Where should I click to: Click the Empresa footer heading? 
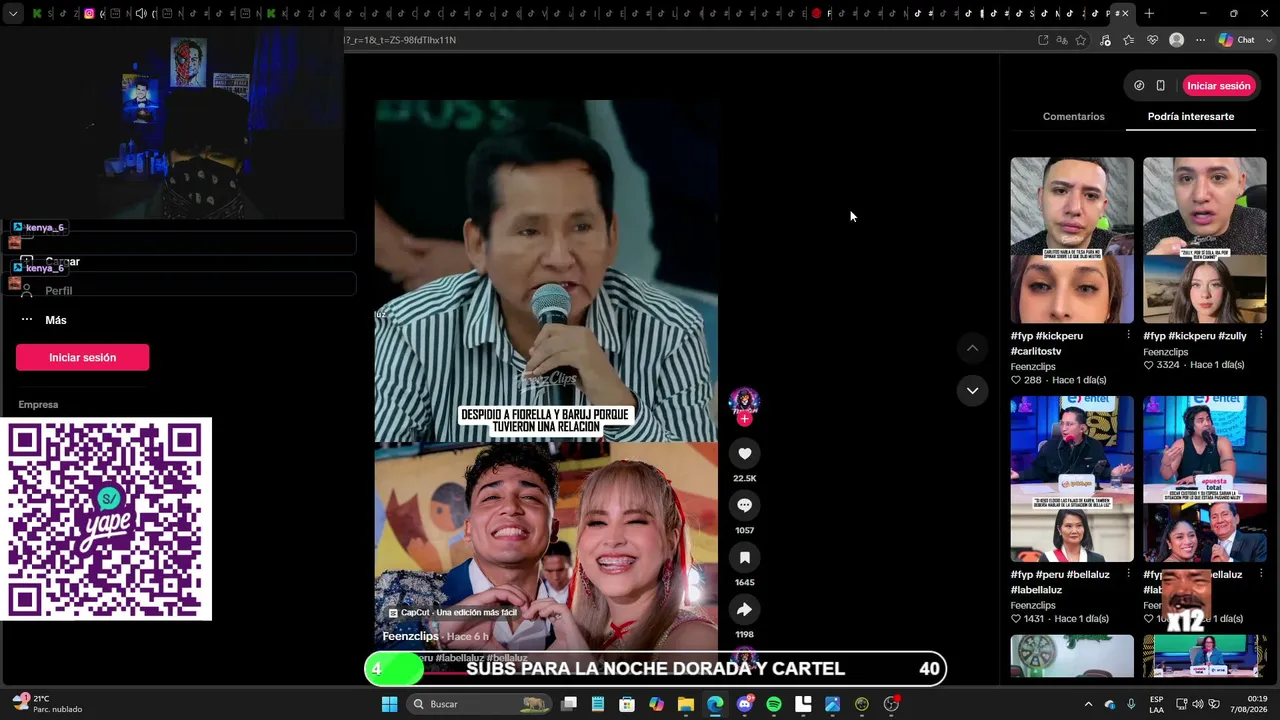[x=38, y=405]
